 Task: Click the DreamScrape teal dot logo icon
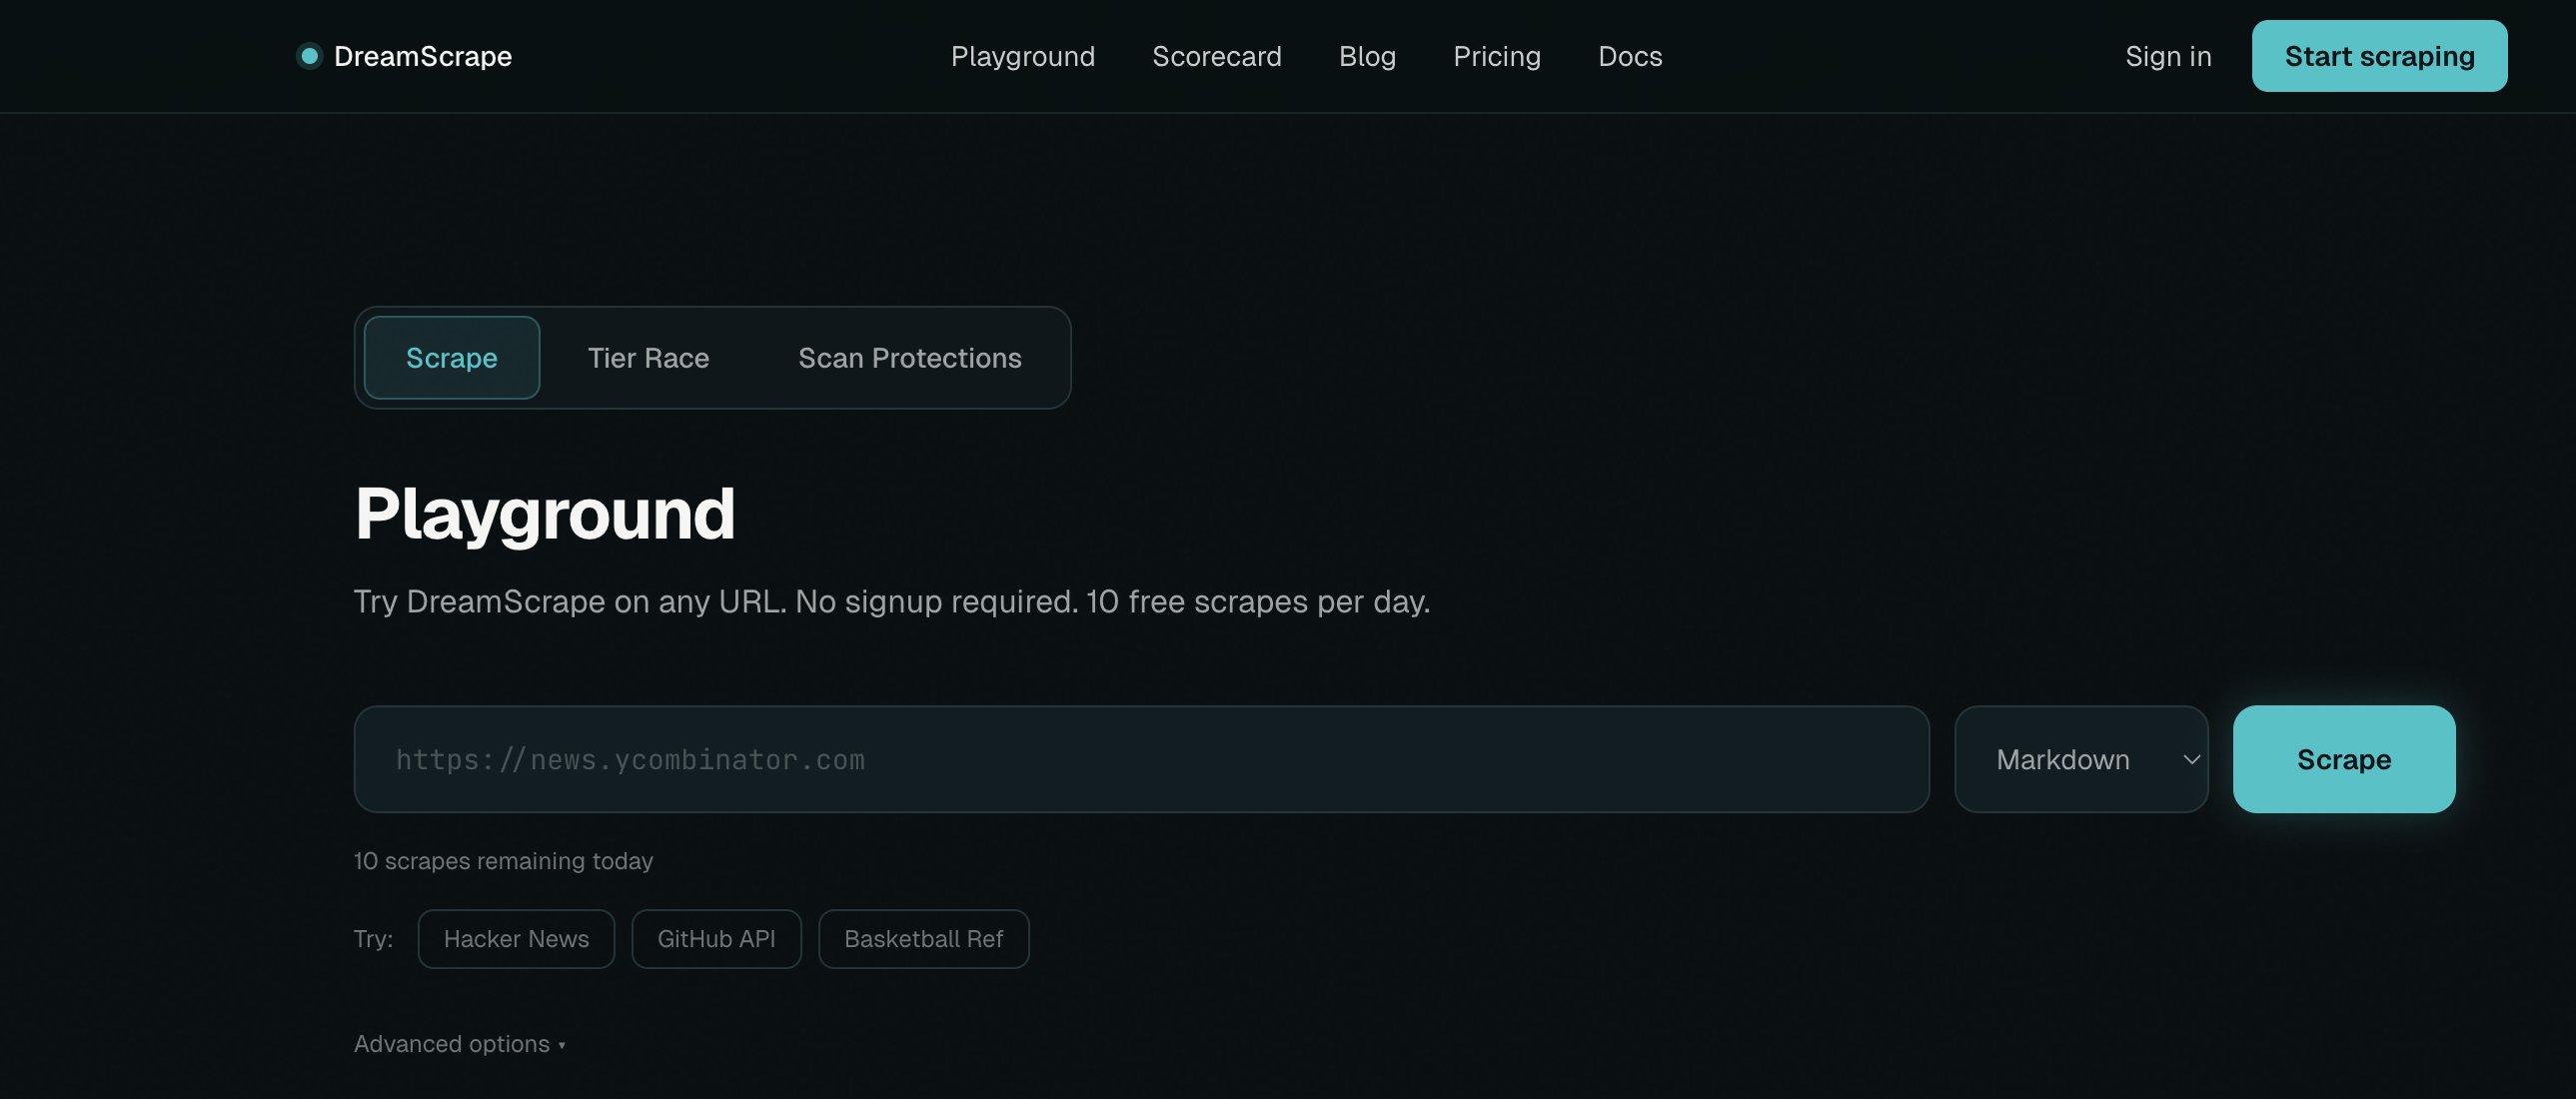click(x=309, y=56)
